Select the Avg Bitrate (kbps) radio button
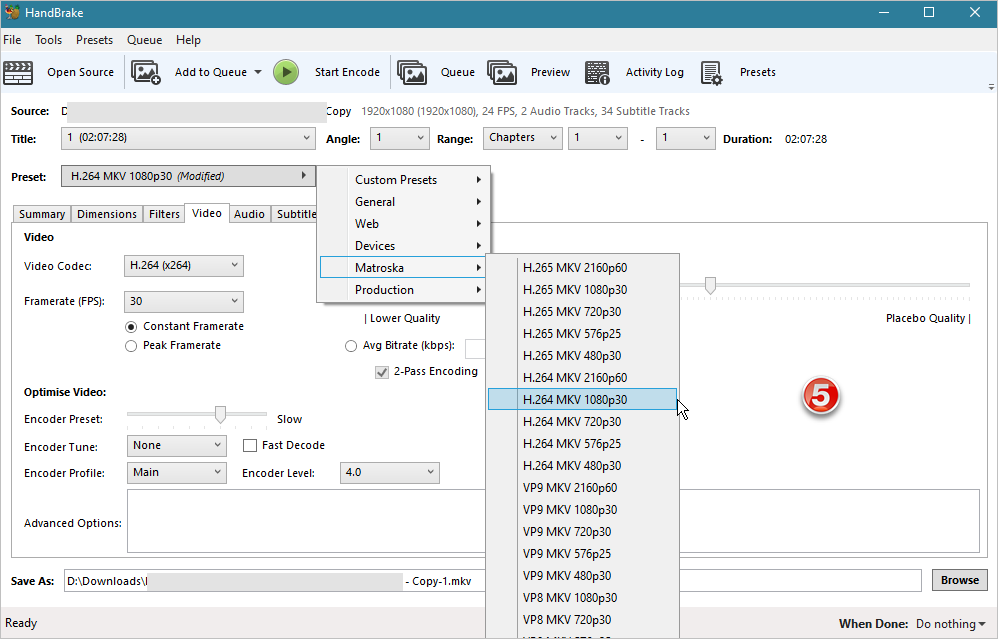 (351, 346)
